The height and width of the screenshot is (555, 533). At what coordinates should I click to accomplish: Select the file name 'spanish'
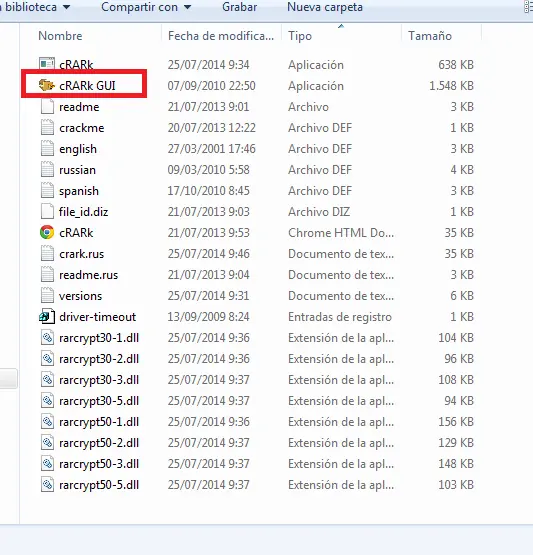pyautogui.click(x=79, y=191)
